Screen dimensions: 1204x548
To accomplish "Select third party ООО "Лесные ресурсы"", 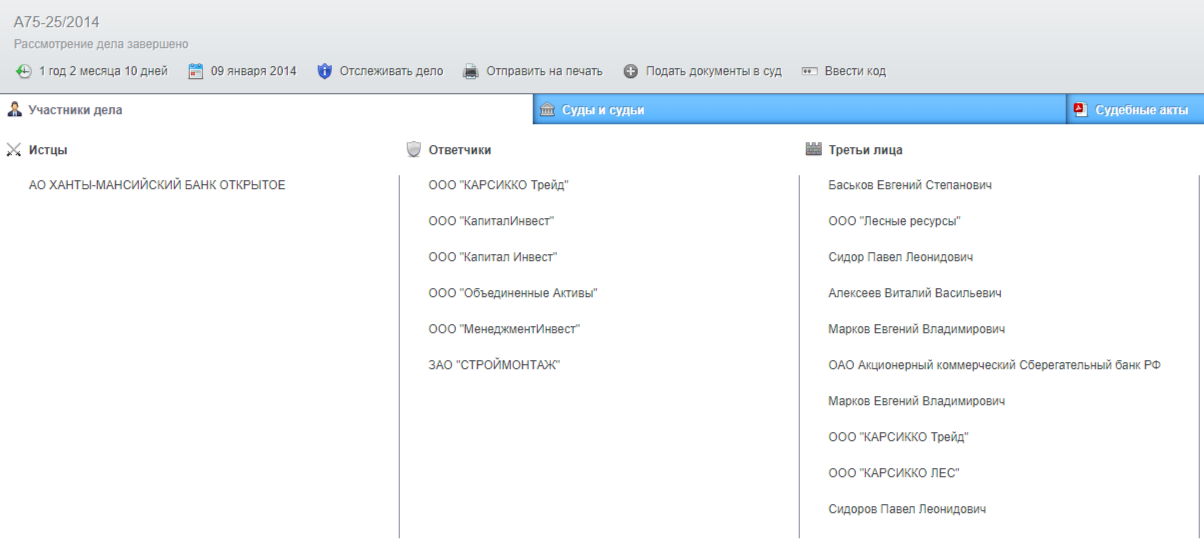I will [x=894, y=221].
